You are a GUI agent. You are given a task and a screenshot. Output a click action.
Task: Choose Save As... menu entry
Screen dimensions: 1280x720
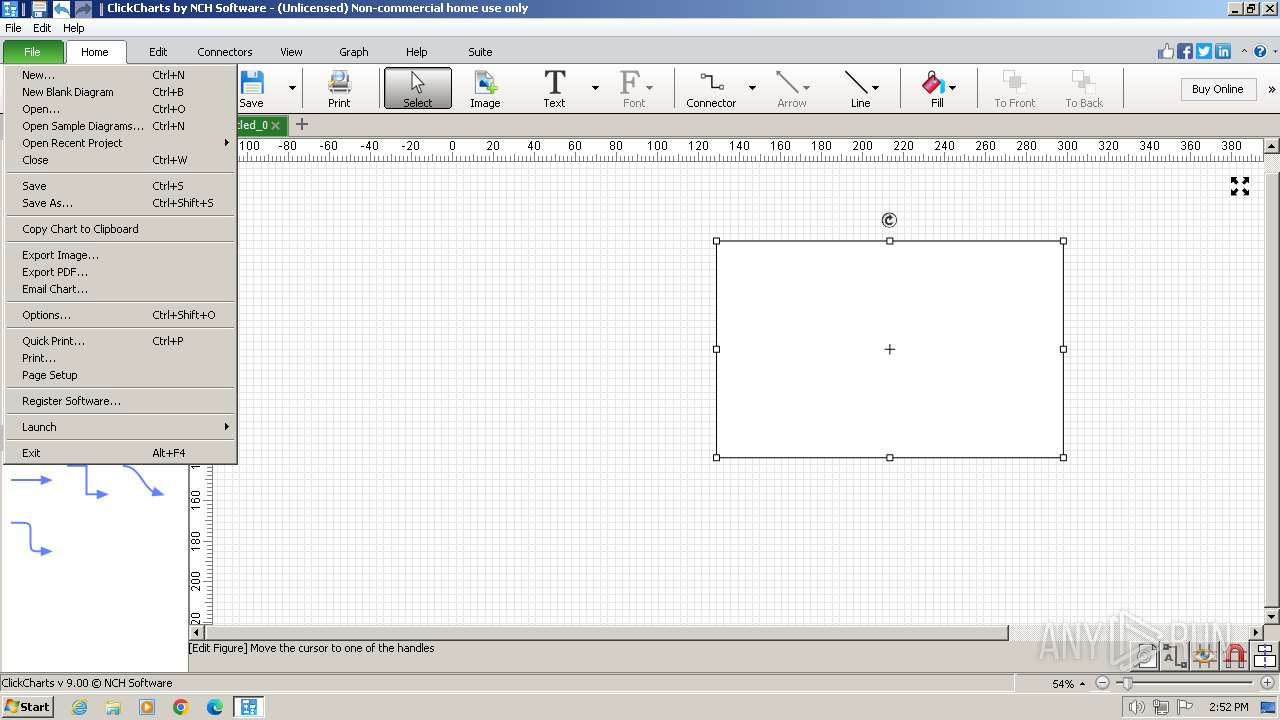120,203
